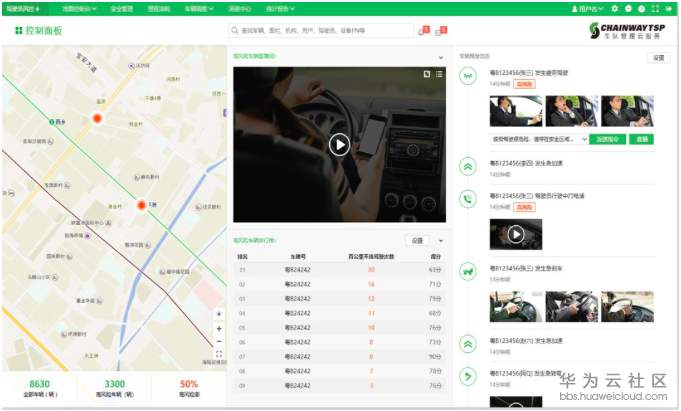Click the 控制面板 grid icon
The width and height of the screenshot is (681, 411).
click(19, 30)
